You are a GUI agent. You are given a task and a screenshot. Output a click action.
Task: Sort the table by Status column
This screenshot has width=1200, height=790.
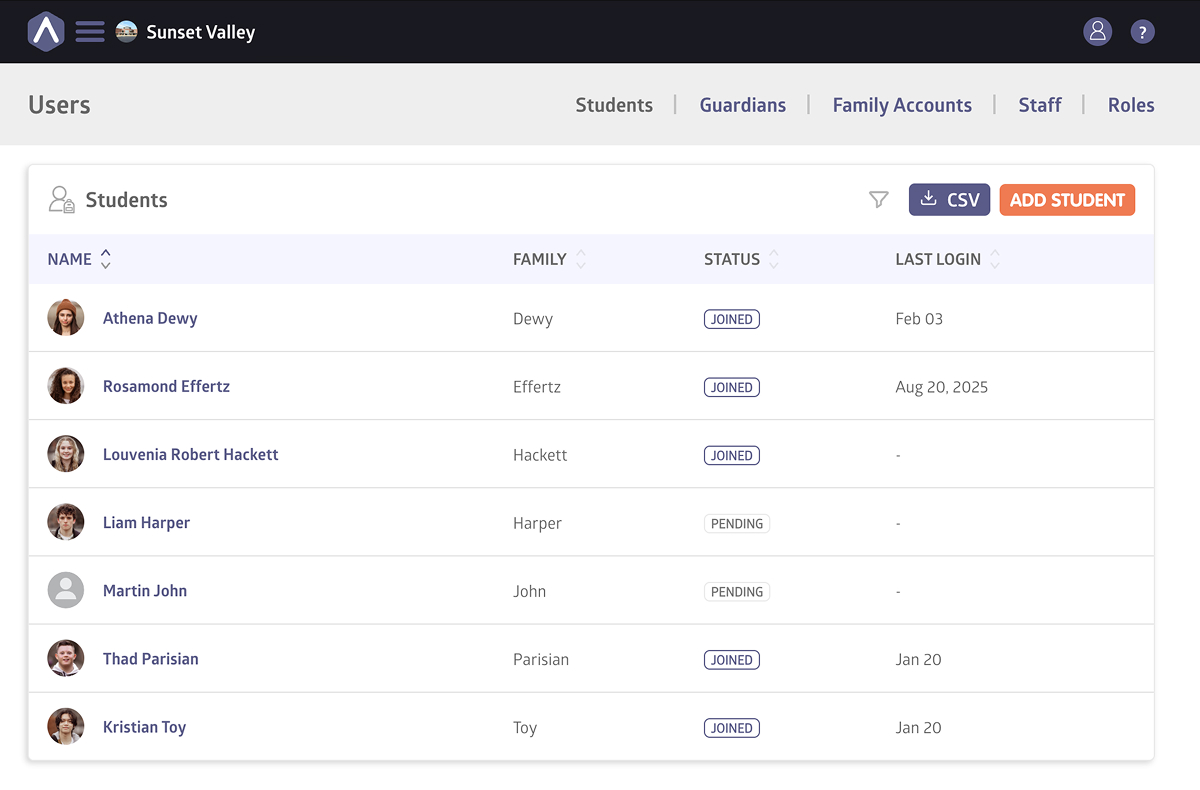pyautogui.click(x=773, y=259)
